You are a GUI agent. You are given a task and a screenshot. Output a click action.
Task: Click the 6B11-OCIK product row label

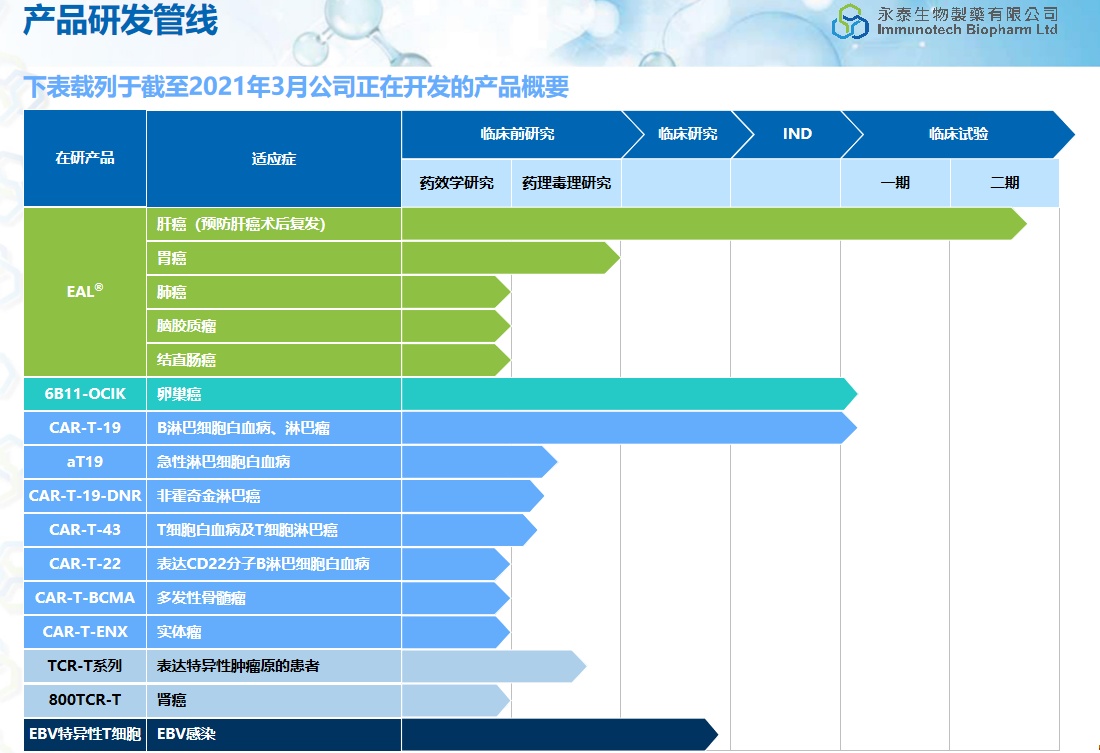pos(85,394)
